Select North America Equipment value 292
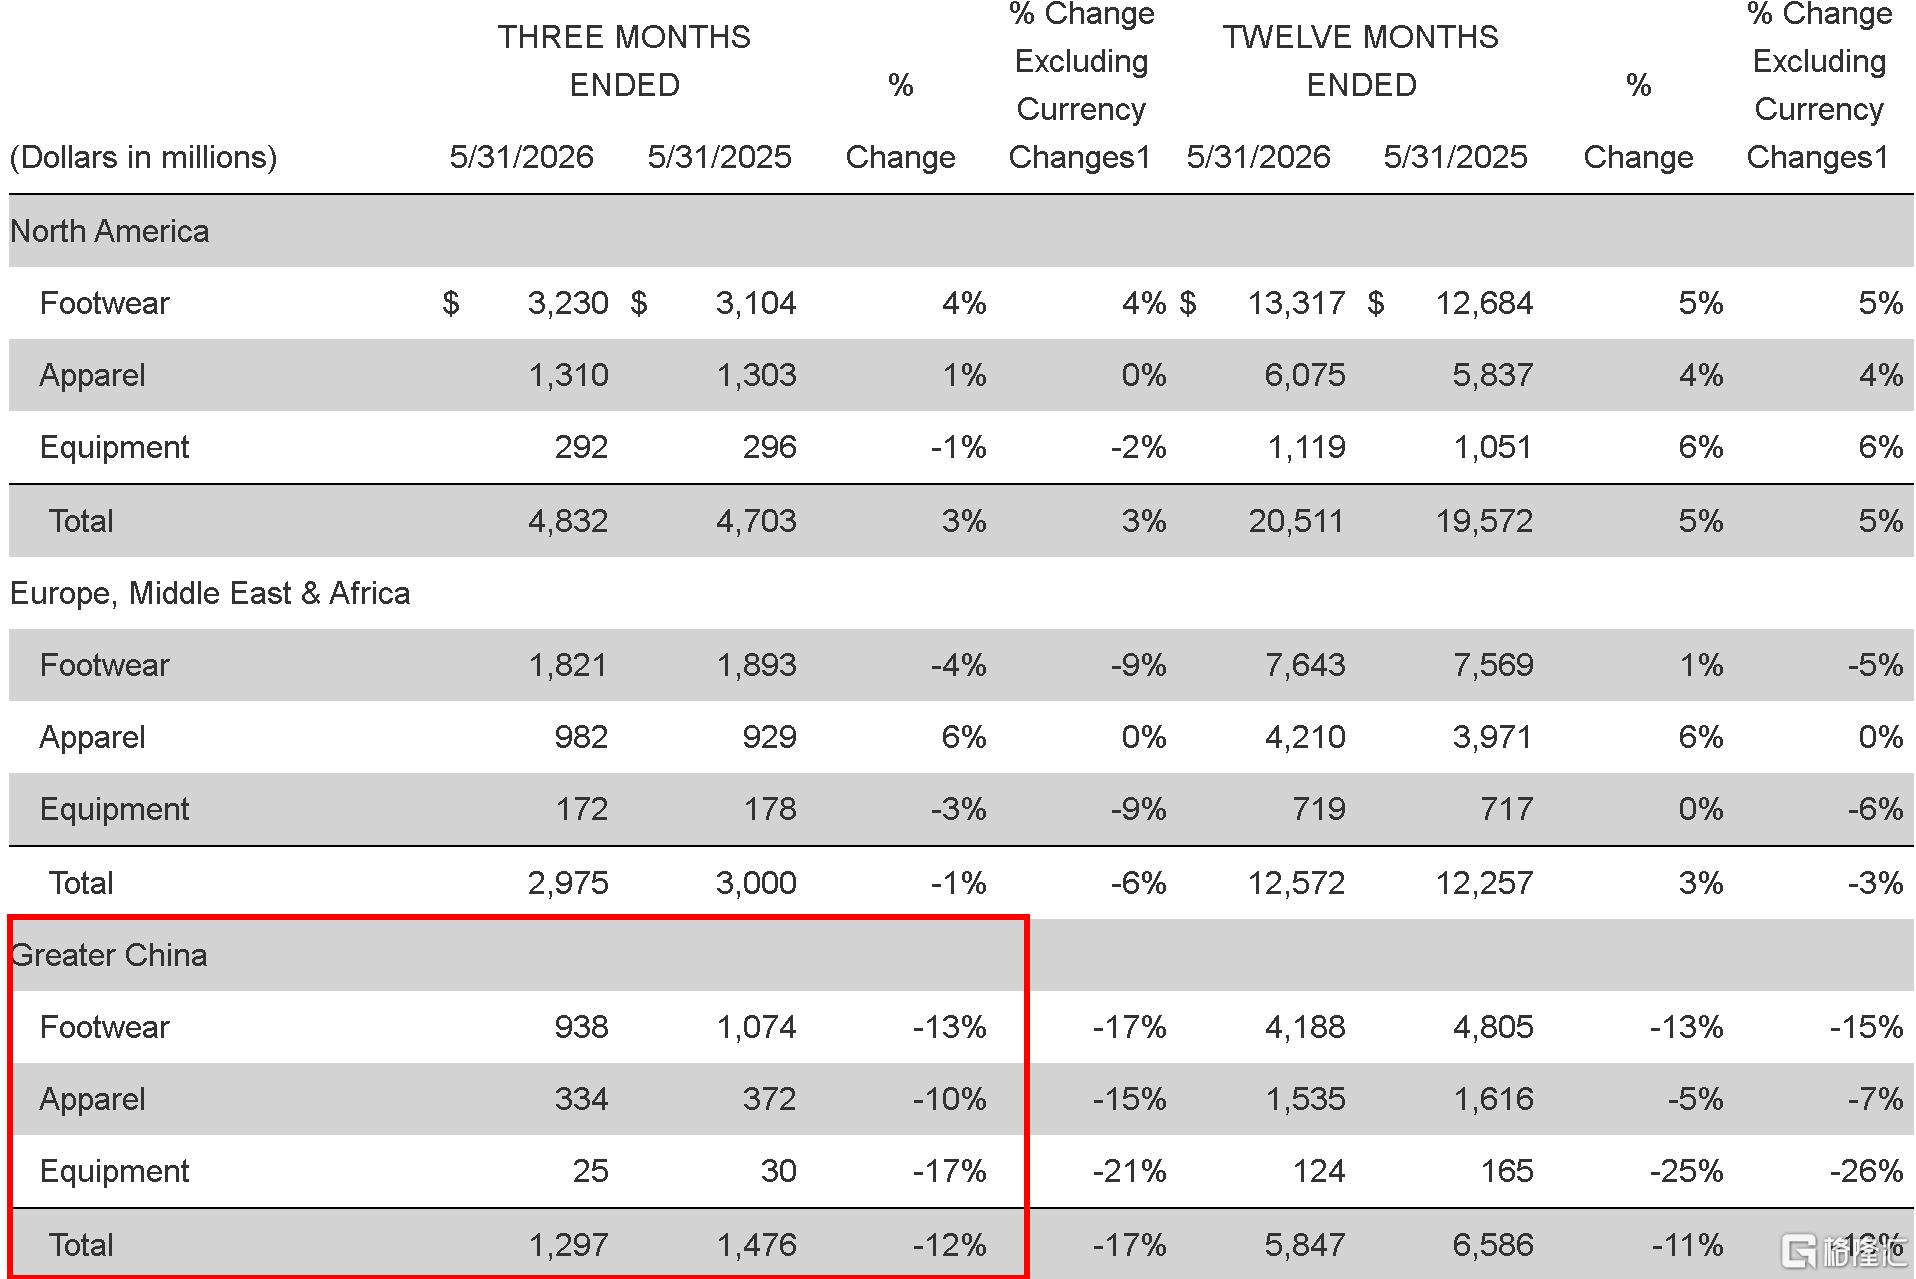This screenshot has height=1279, width=1916. pyautogui.click(x=581, y=447)
